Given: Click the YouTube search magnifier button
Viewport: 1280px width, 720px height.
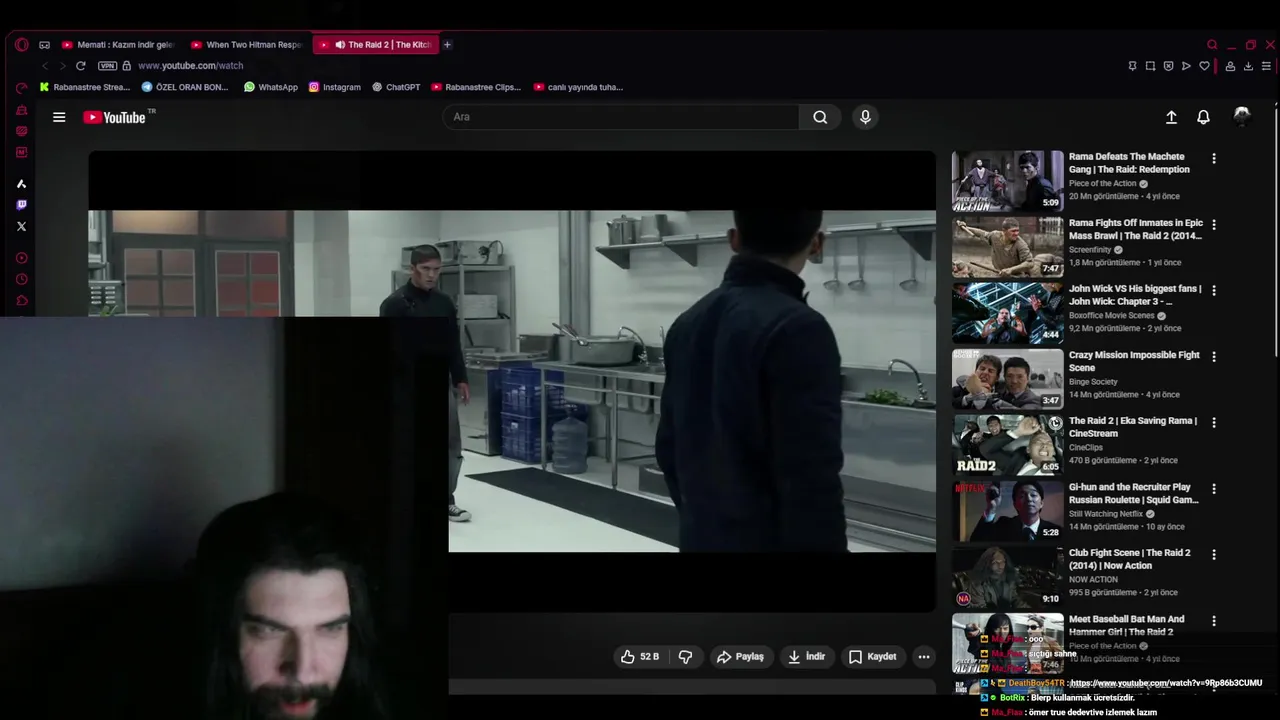Looking at the screenshot, I should pyautogui.click(x=820, y=117).
